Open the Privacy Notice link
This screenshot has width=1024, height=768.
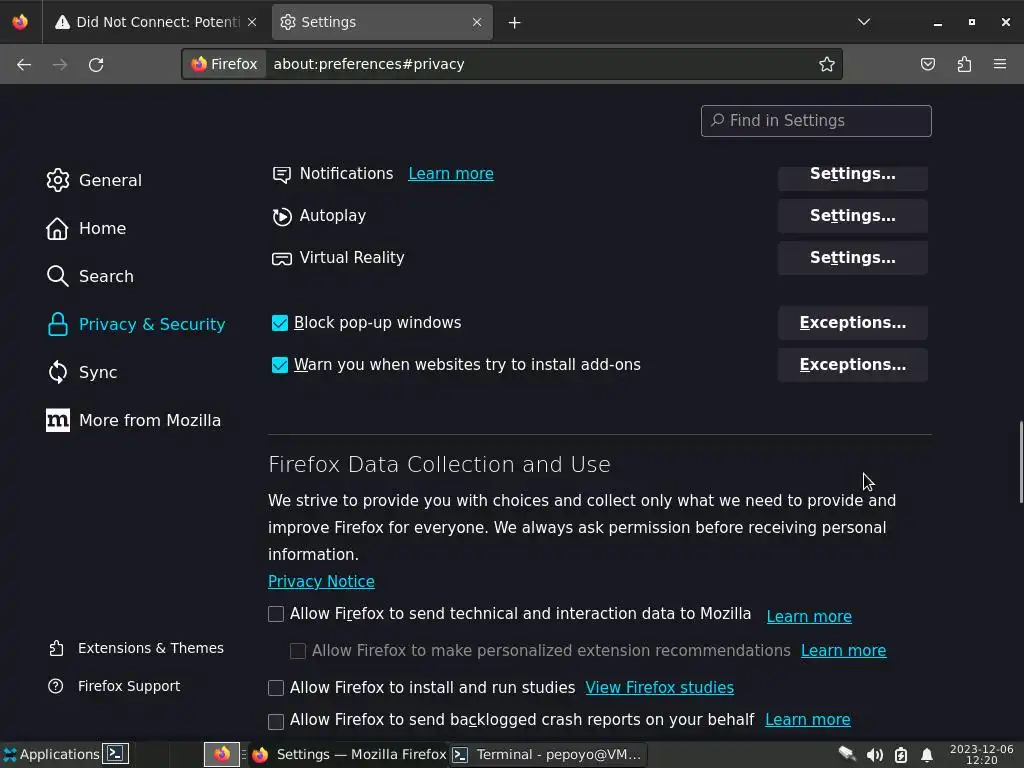tap(321, 581)
